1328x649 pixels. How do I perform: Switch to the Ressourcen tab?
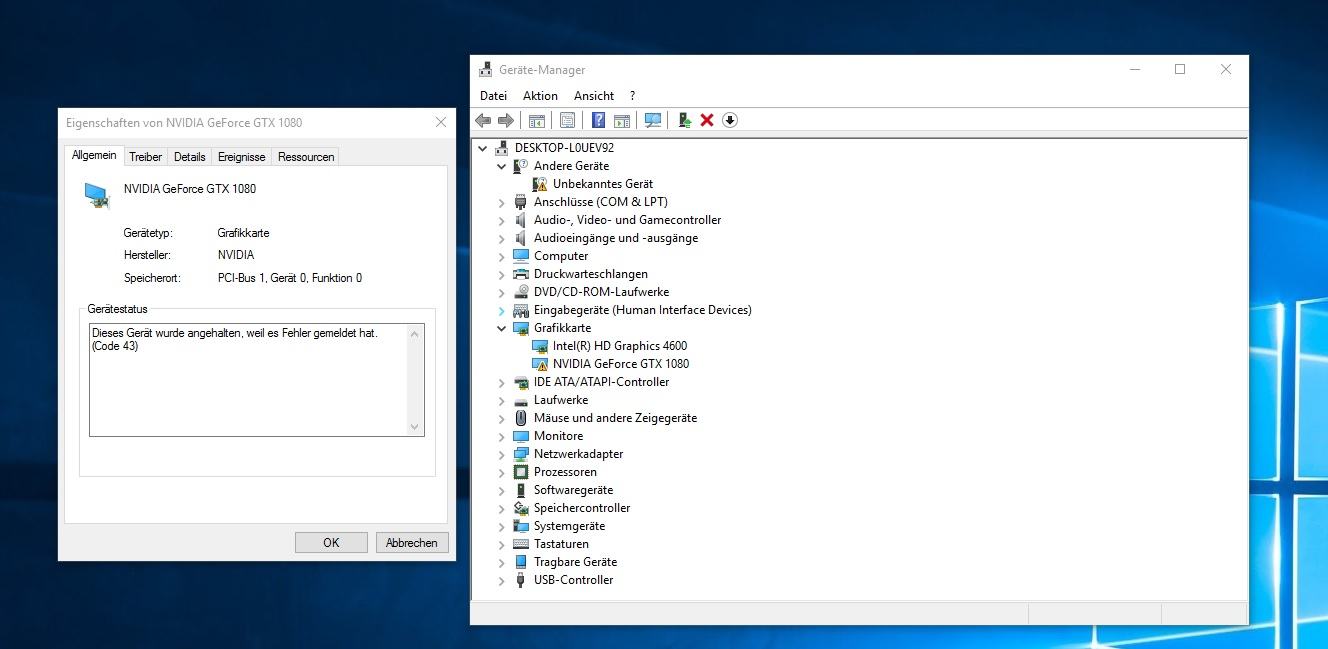tap(306, 157)
